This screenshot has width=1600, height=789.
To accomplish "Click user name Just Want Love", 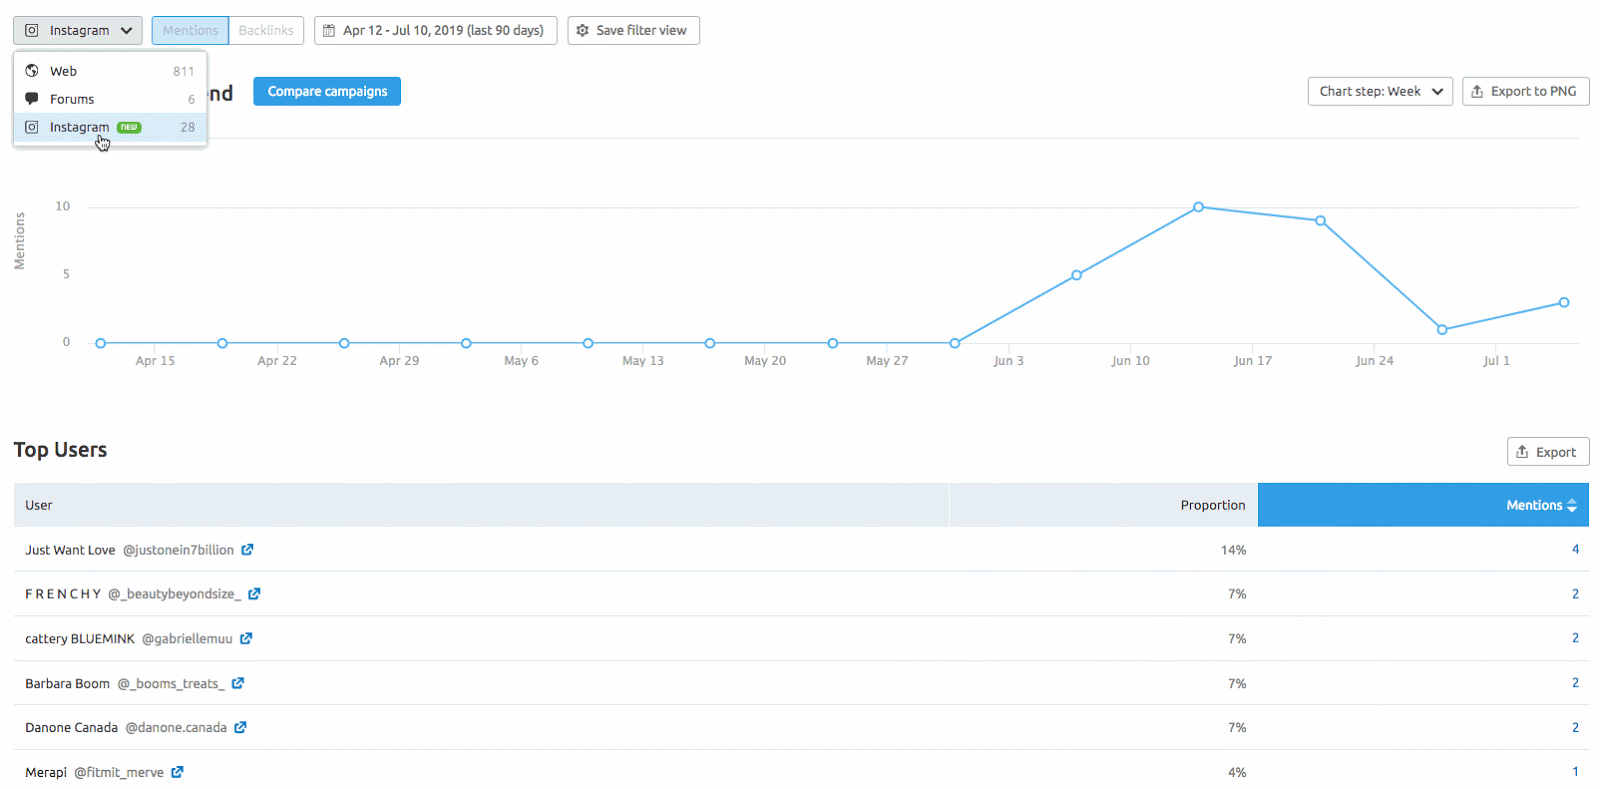I will 70,550.
